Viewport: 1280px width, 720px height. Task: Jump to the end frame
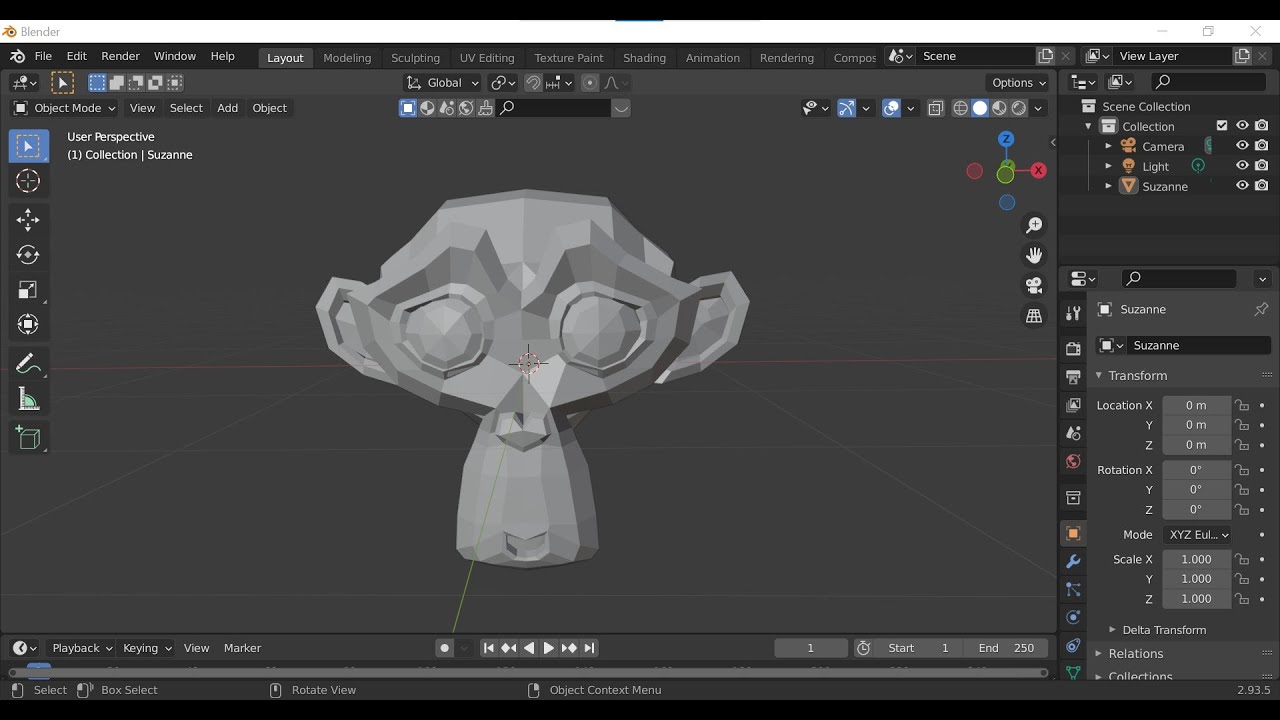tap(589, 648)
